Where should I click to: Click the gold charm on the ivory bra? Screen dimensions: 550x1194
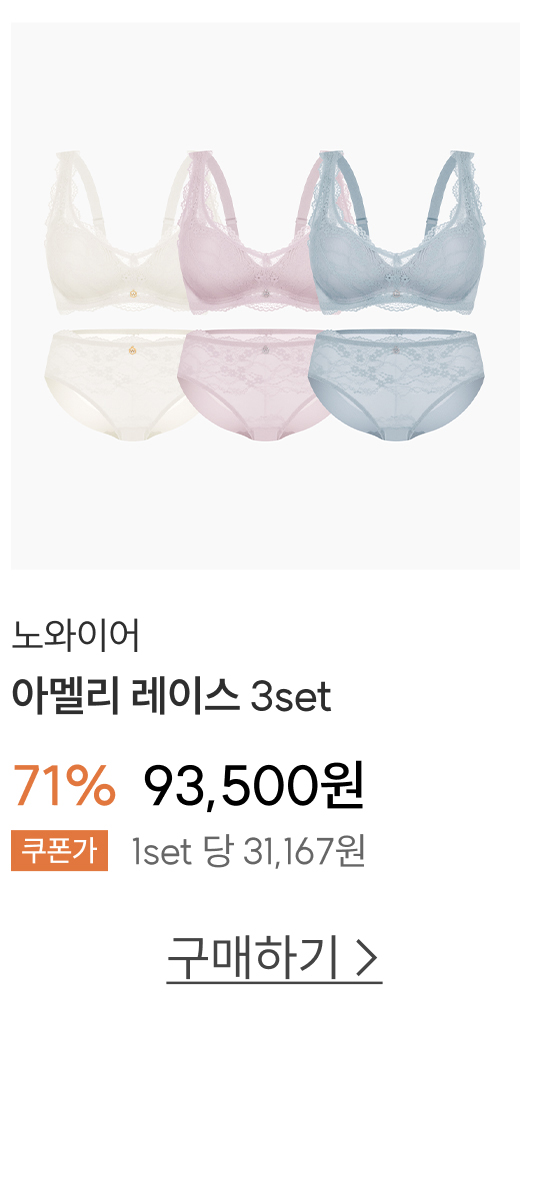click(x=135, y=293)
